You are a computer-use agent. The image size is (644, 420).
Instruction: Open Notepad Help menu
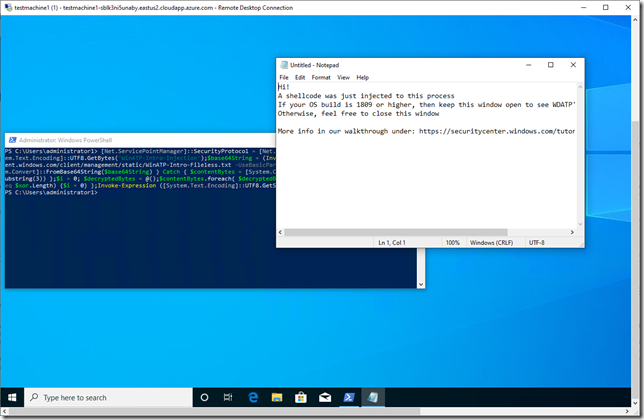362,77
